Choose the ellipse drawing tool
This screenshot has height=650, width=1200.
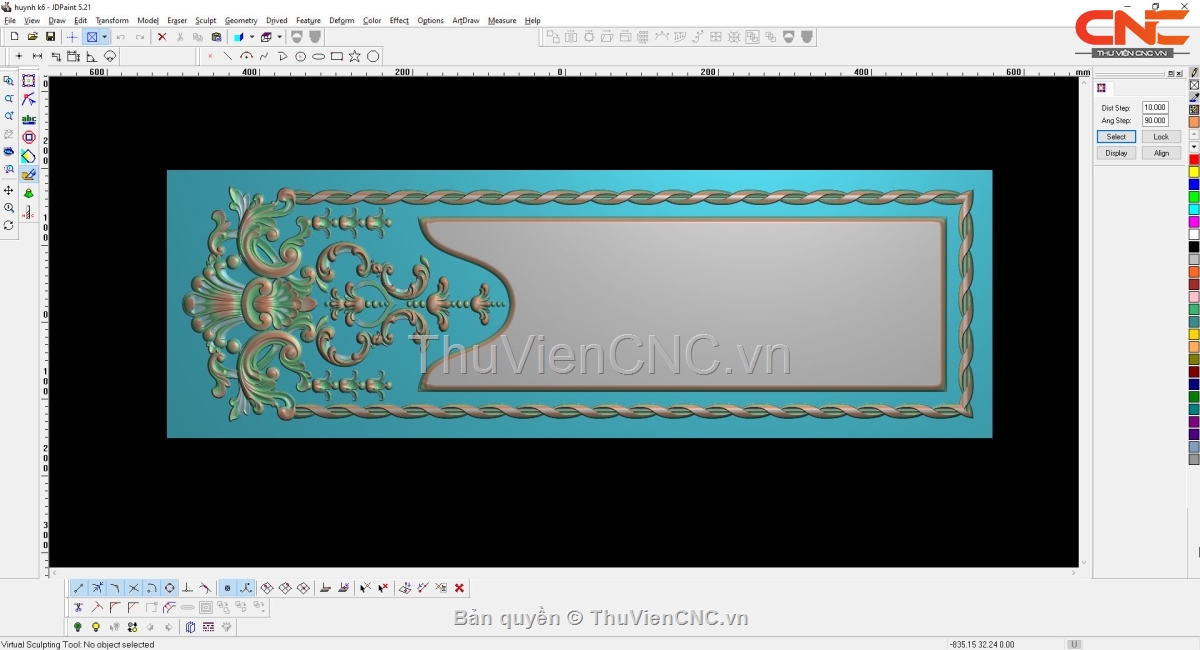pyautogui.click(x=319, y=57)
